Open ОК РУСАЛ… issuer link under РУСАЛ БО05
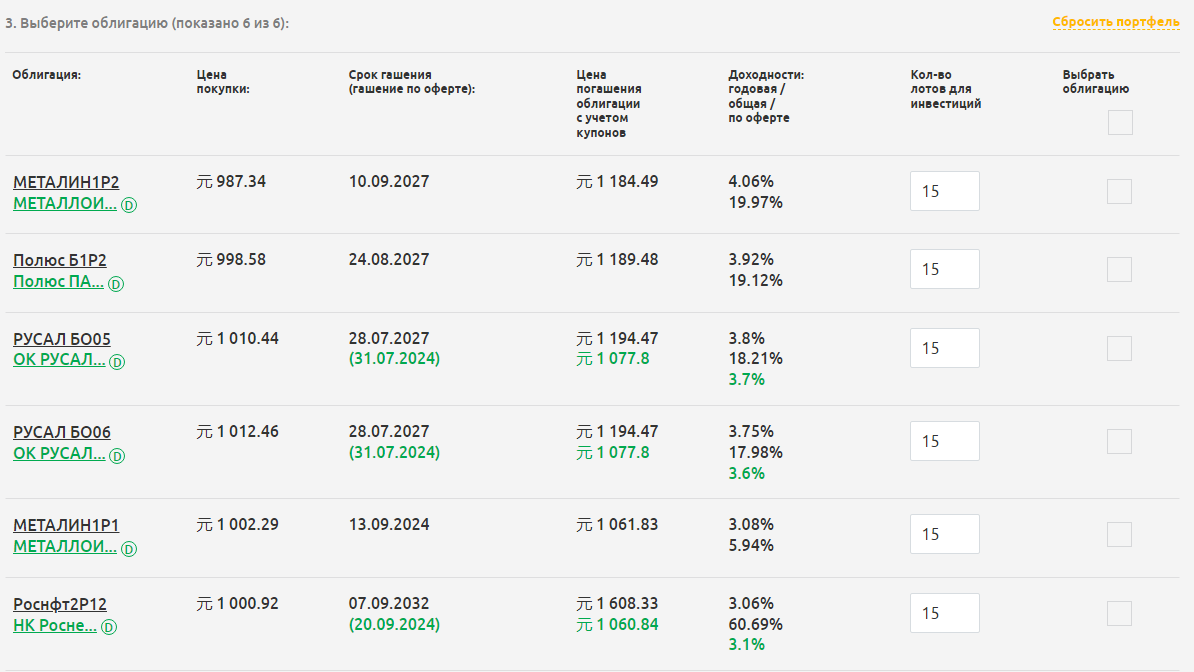The image size is (1194, 672). [59, 360]
